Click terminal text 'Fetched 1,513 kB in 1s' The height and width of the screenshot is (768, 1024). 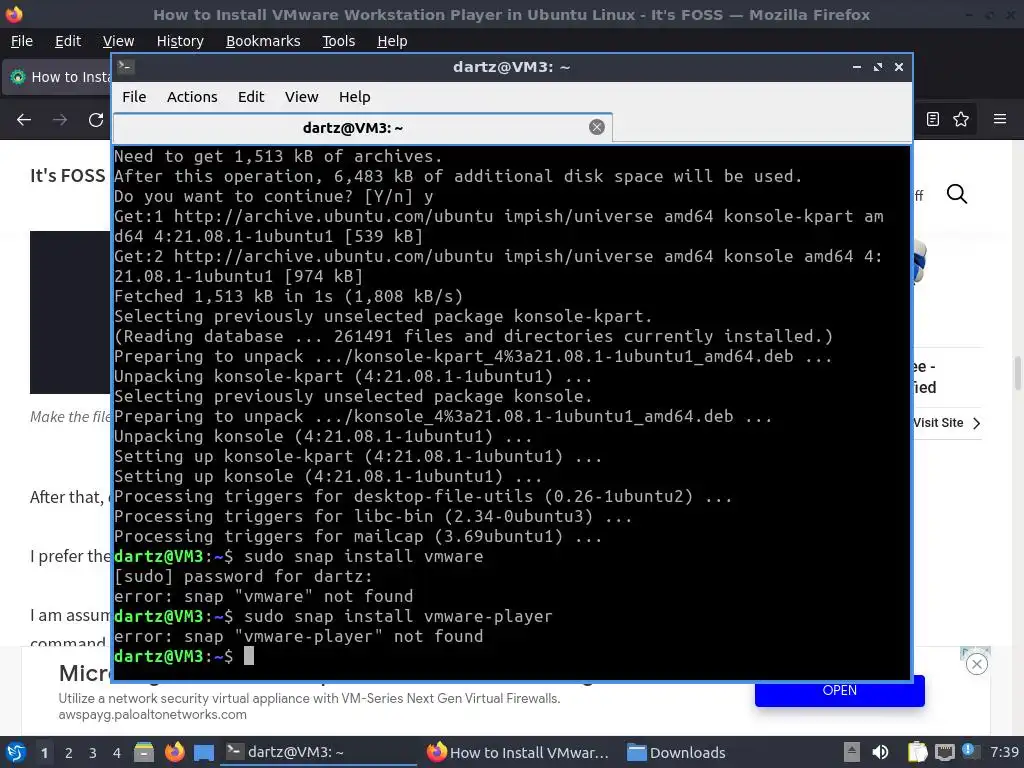223,296
